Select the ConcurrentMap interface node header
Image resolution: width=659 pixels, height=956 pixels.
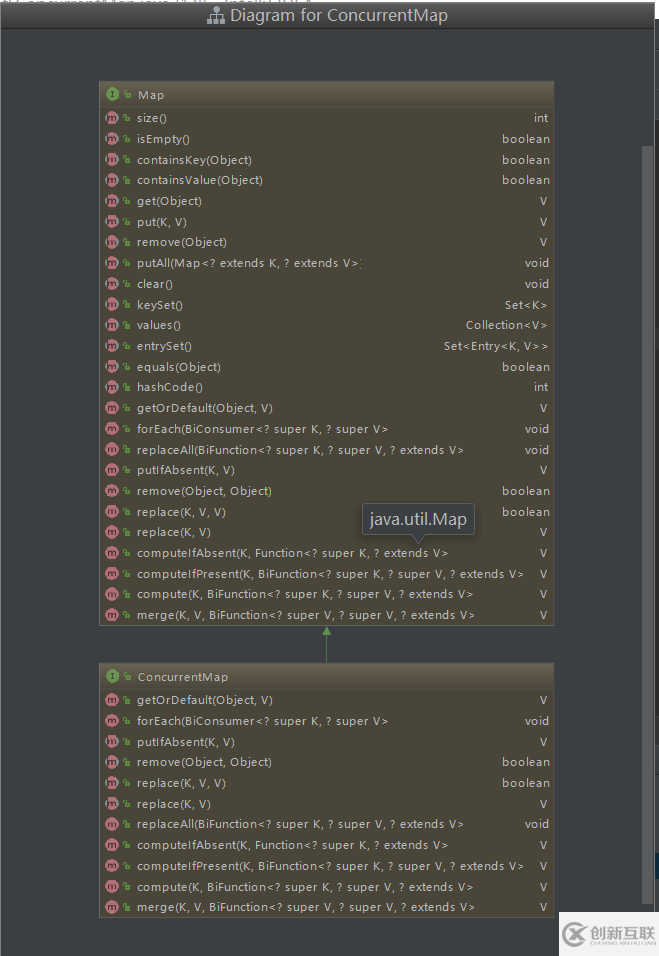(326, 677)
